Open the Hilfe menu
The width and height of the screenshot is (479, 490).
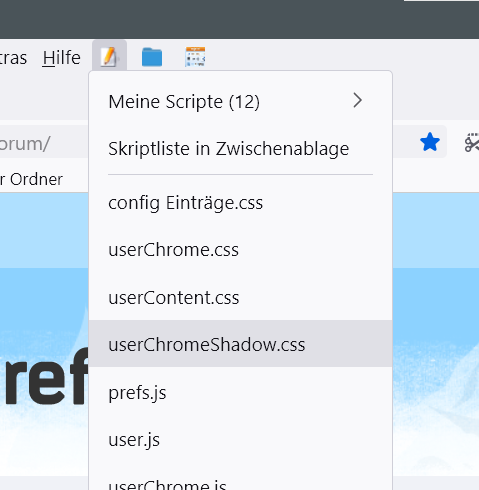pos(62,58)
